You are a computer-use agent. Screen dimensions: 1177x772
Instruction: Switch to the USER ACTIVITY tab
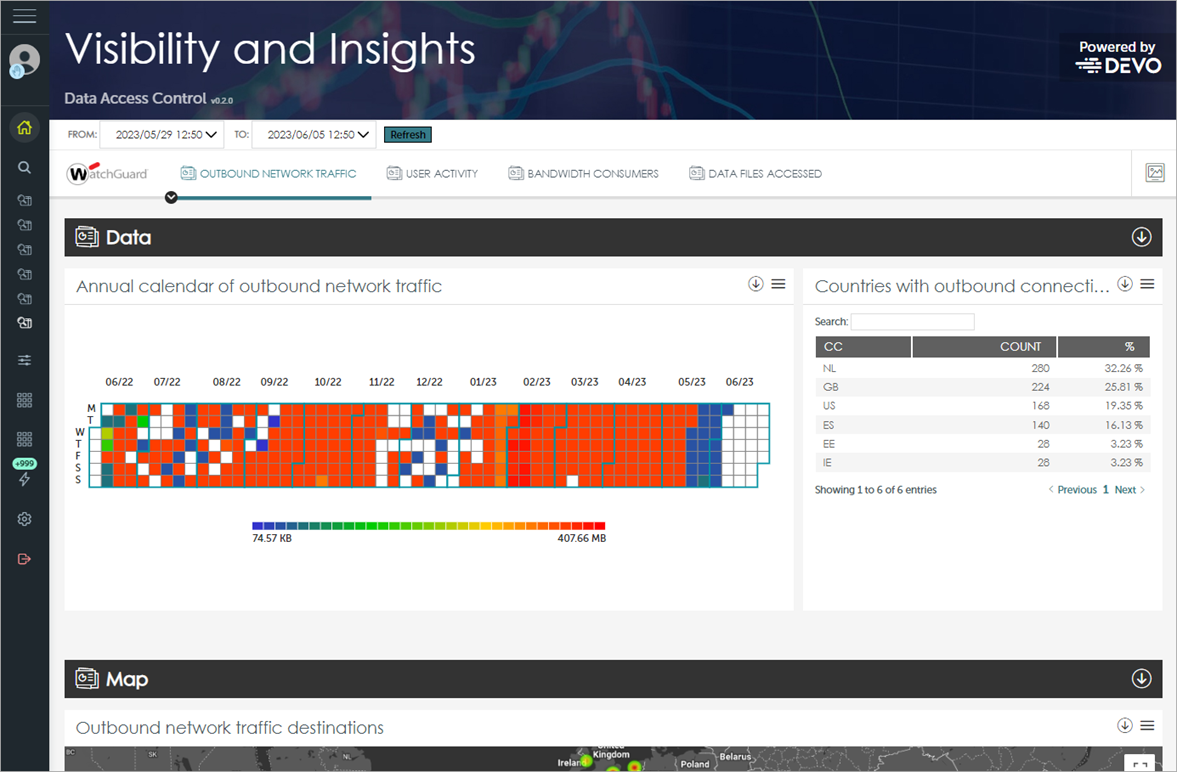click(x=432, y=172)
